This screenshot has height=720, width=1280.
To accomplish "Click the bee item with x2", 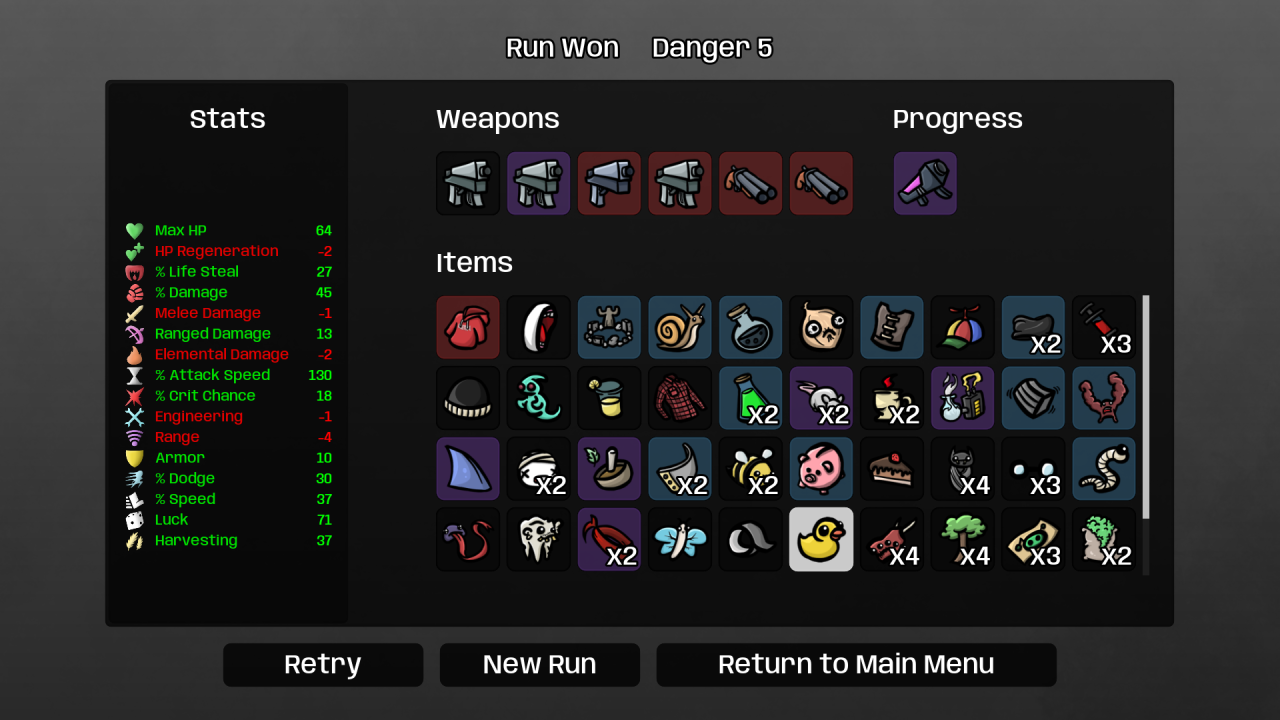I will click(x=750, y=468).
